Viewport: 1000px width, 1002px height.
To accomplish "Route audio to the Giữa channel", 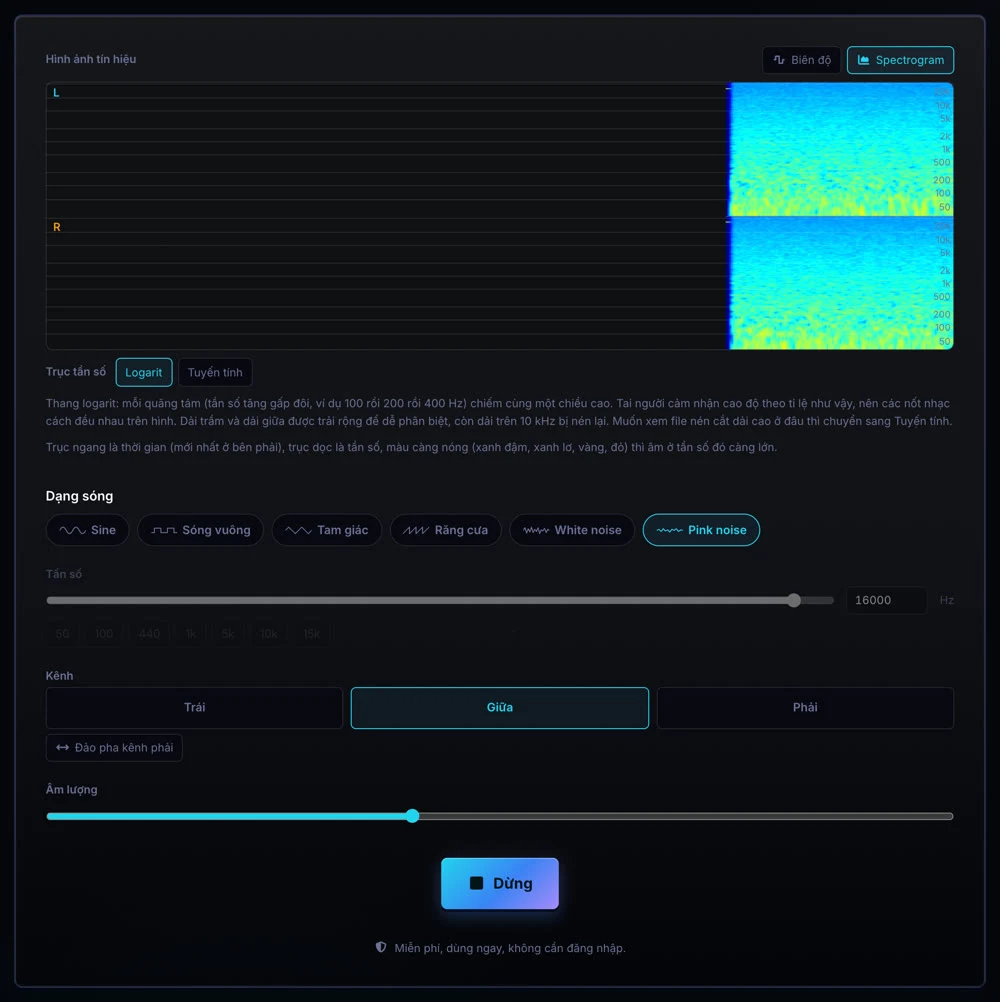I will 500,708.
